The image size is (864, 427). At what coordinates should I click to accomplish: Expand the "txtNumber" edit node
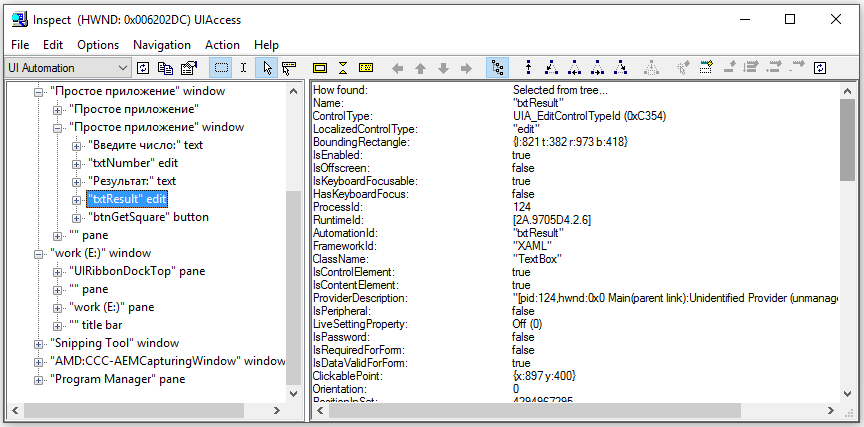(x=76, y=164)
